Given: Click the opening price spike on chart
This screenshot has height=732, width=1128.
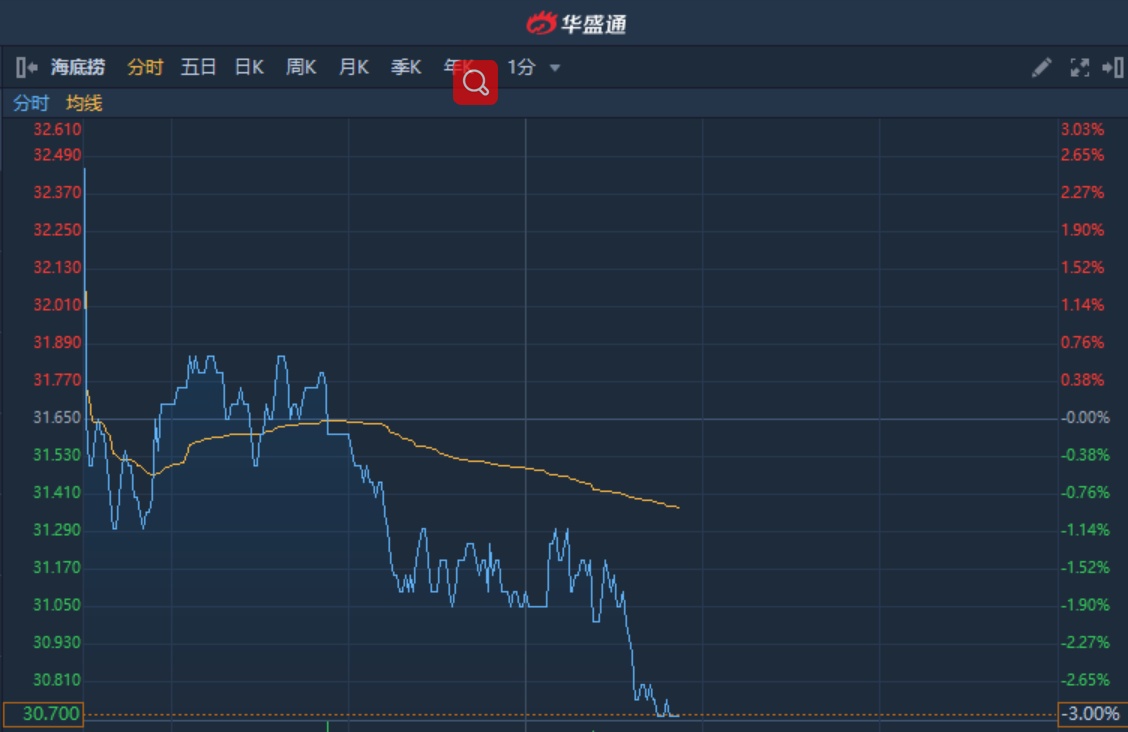Looking at the screenshot, I should (x=84, y=170).
